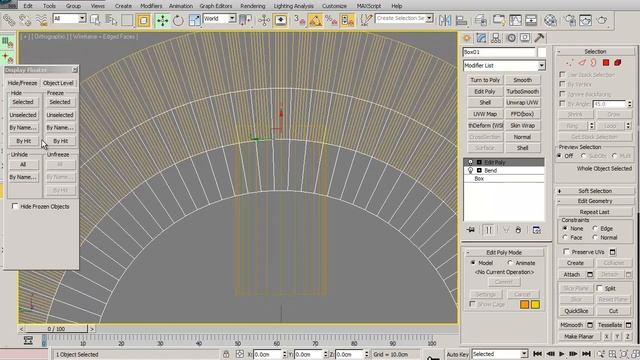The image size is (640, 360).
Task: Click the white object color swatch
Action: pyautogui.click(x=542, y=52)
